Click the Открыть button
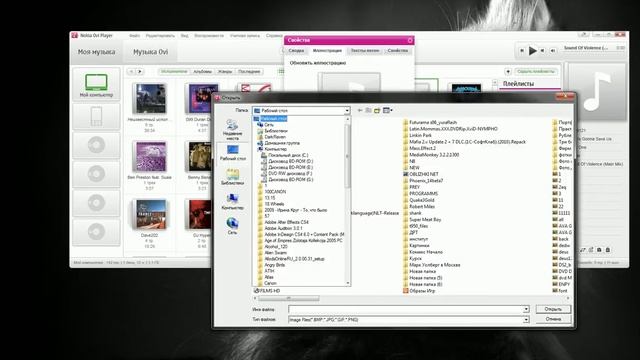 click(x=553, y=309)
